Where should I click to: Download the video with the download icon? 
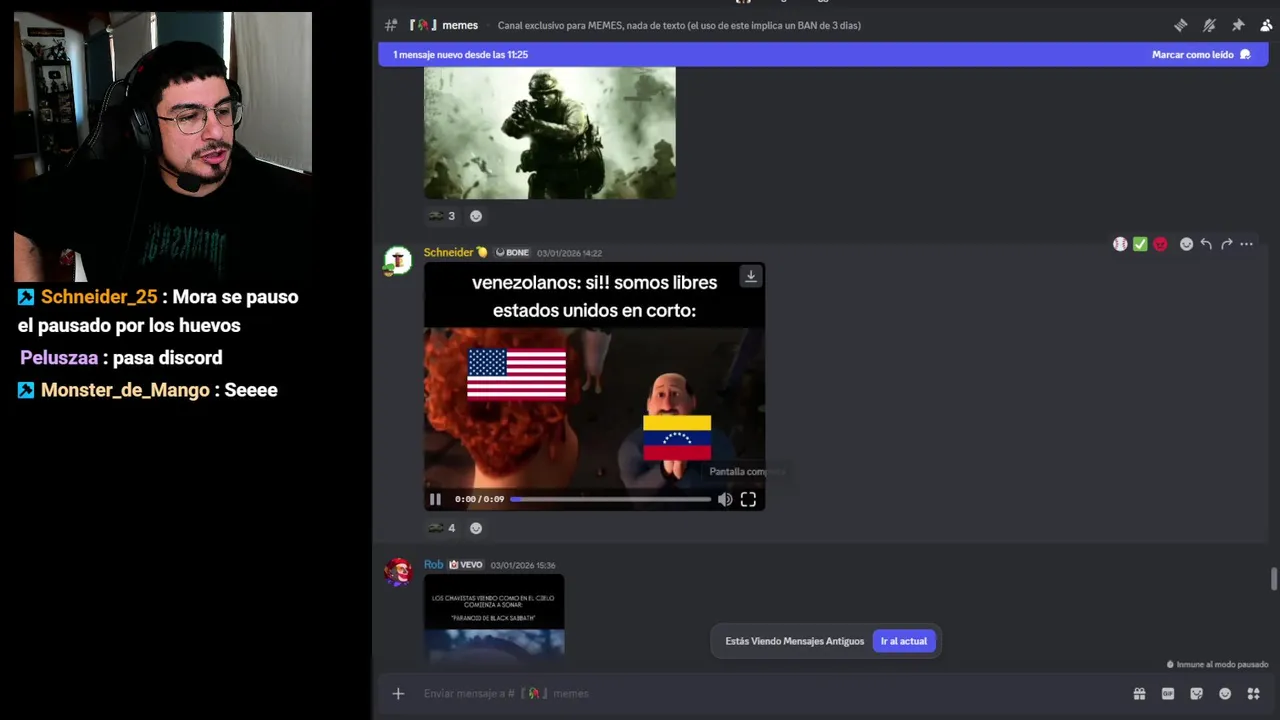pyautogui.click(x=750, y=276)
